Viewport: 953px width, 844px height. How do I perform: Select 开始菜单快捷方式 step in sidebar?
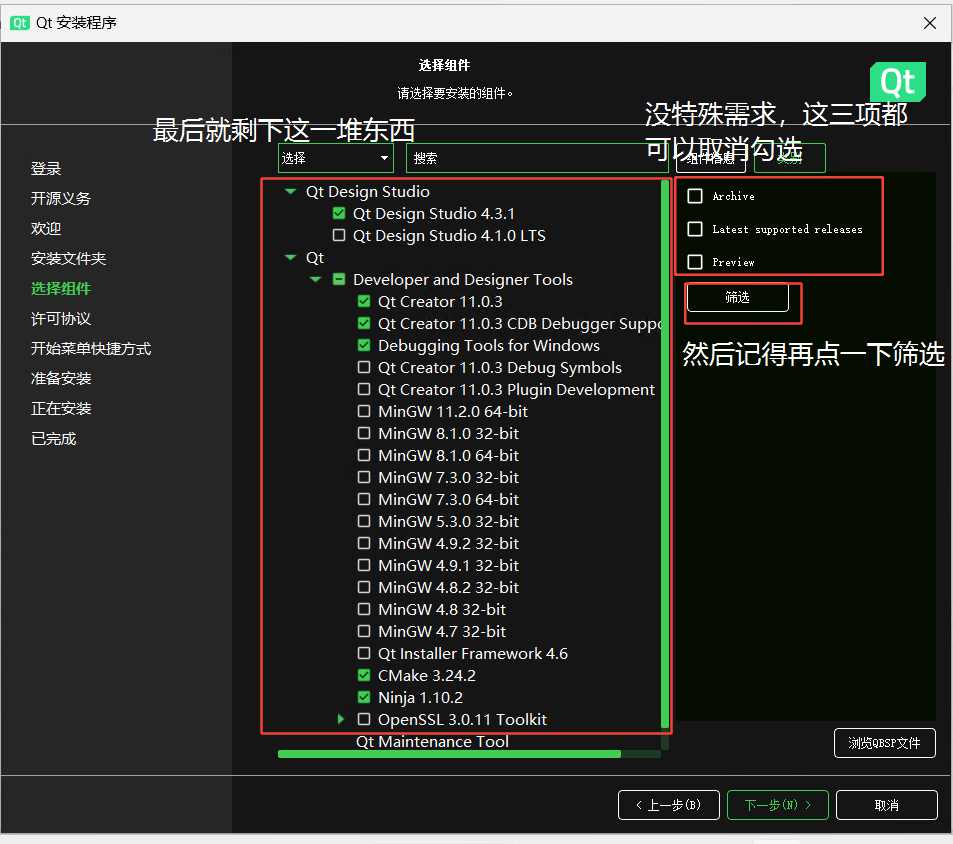91,349
